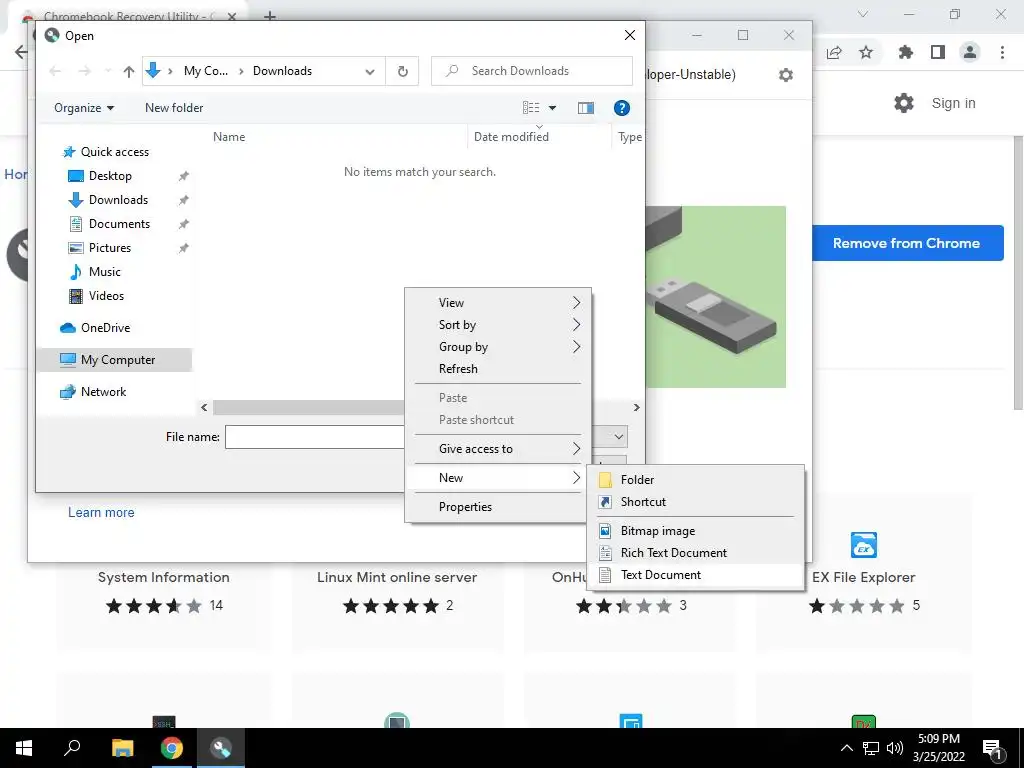Open the Organize menu
1024x768 pixels.
pos(84,108)
